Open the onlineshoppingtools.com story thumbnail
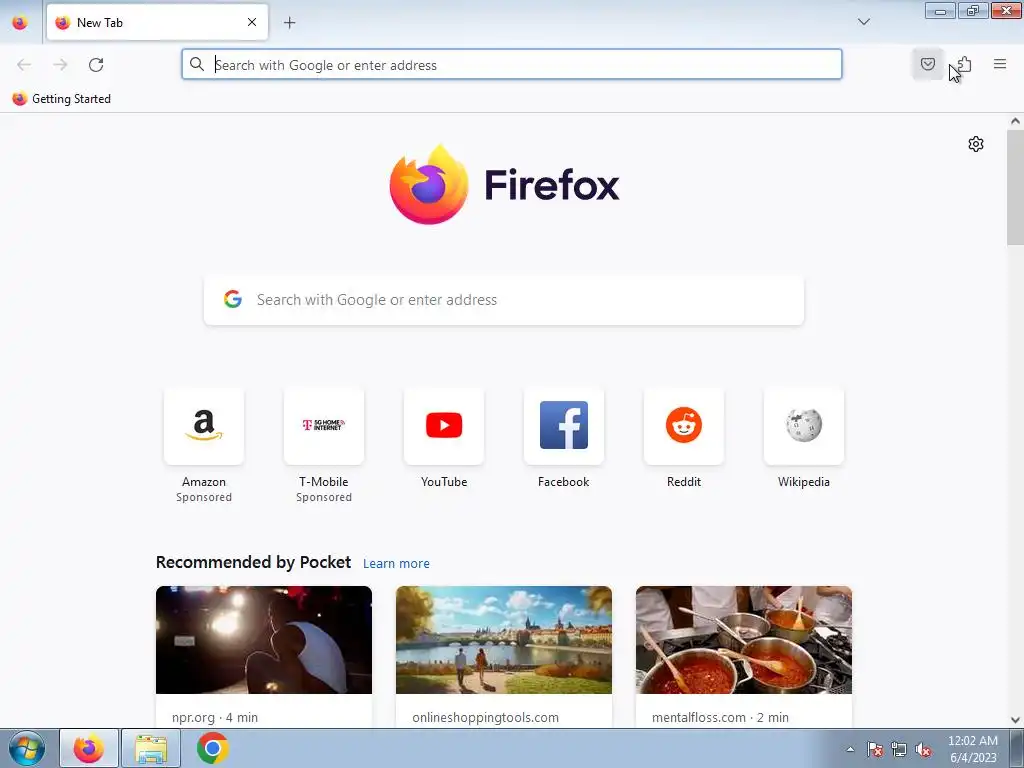1024x768 pixels. point(504,640)
